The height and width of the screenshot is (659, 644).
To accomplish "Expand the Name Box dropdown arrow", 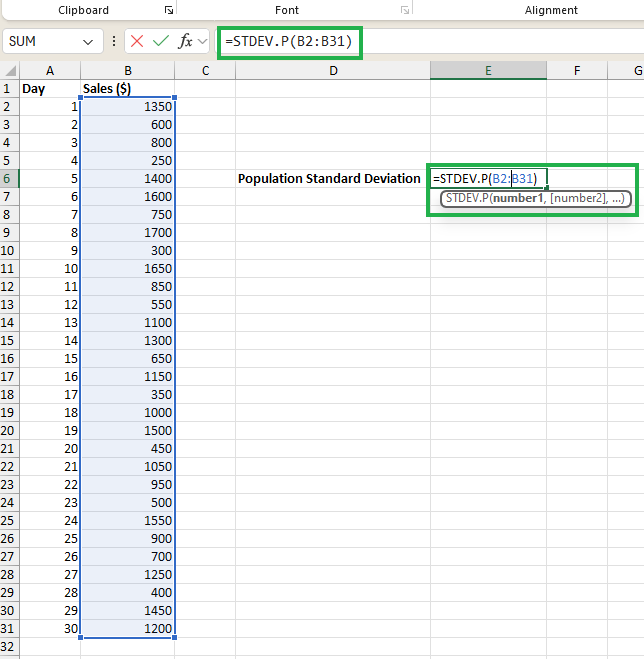I will 88,42.
